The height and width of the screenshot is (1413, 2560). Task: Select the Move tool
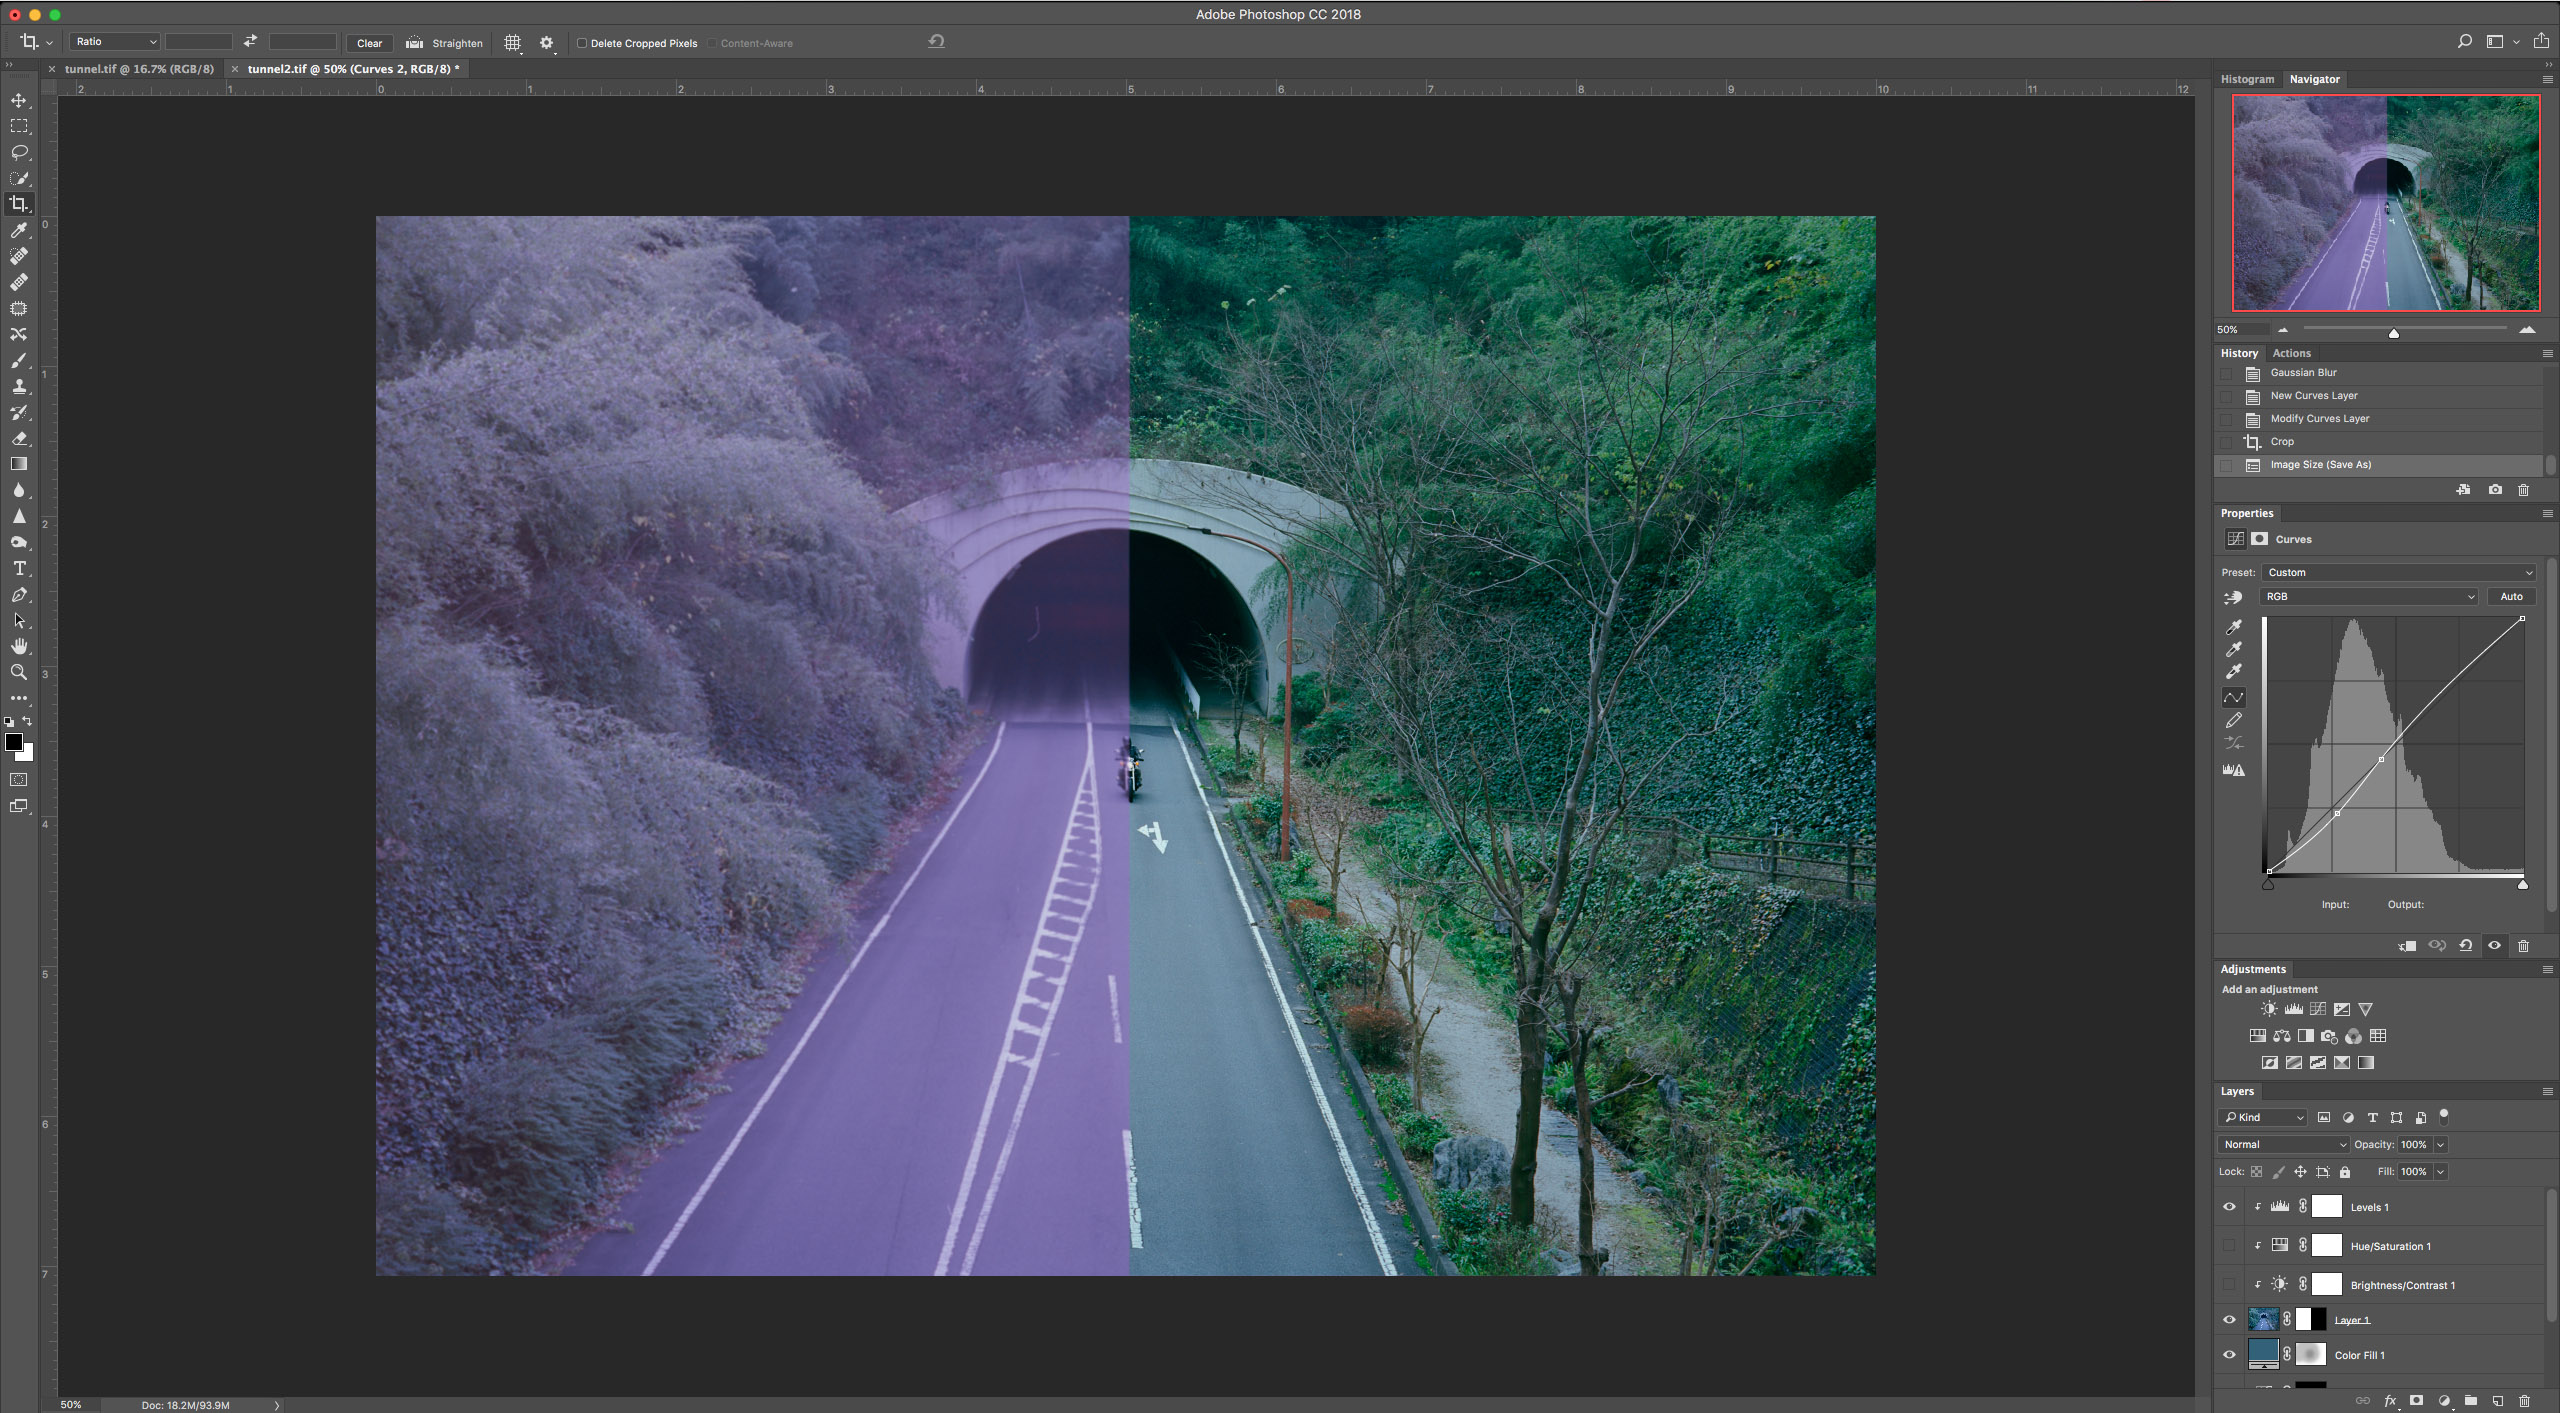[19, 100]
